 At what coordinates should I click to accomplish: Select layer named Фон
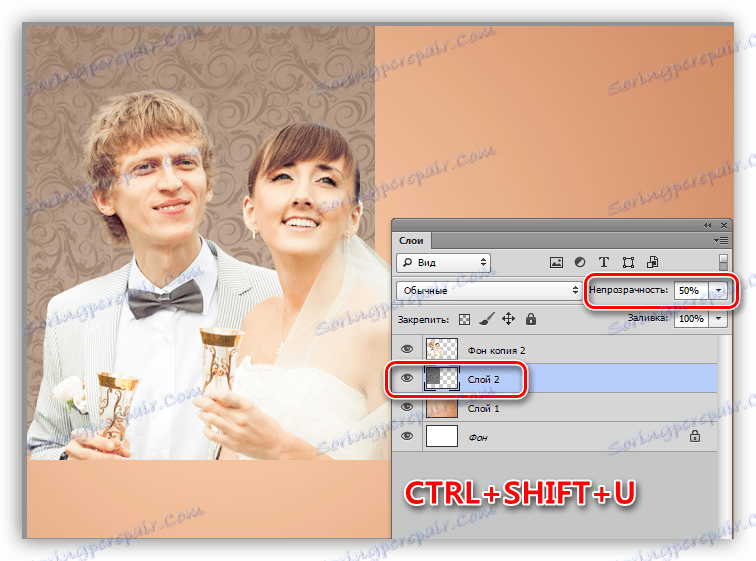(478, 438)
